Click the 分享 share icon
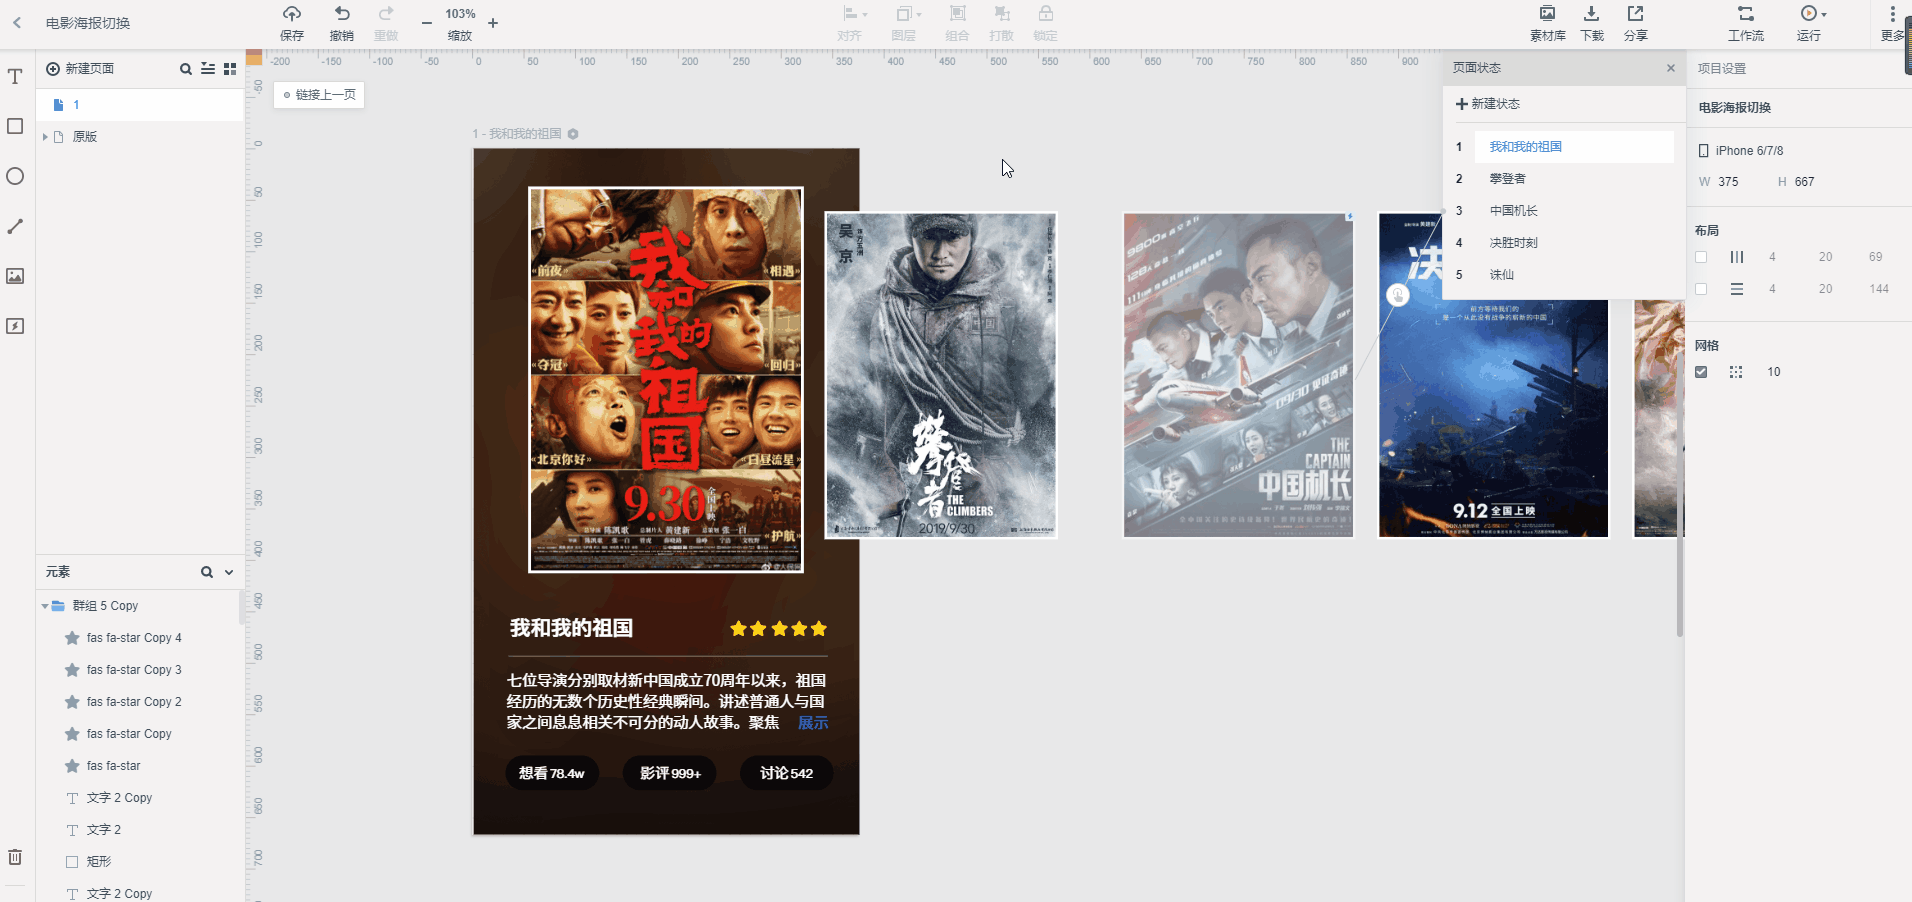 click(1635, 22)
